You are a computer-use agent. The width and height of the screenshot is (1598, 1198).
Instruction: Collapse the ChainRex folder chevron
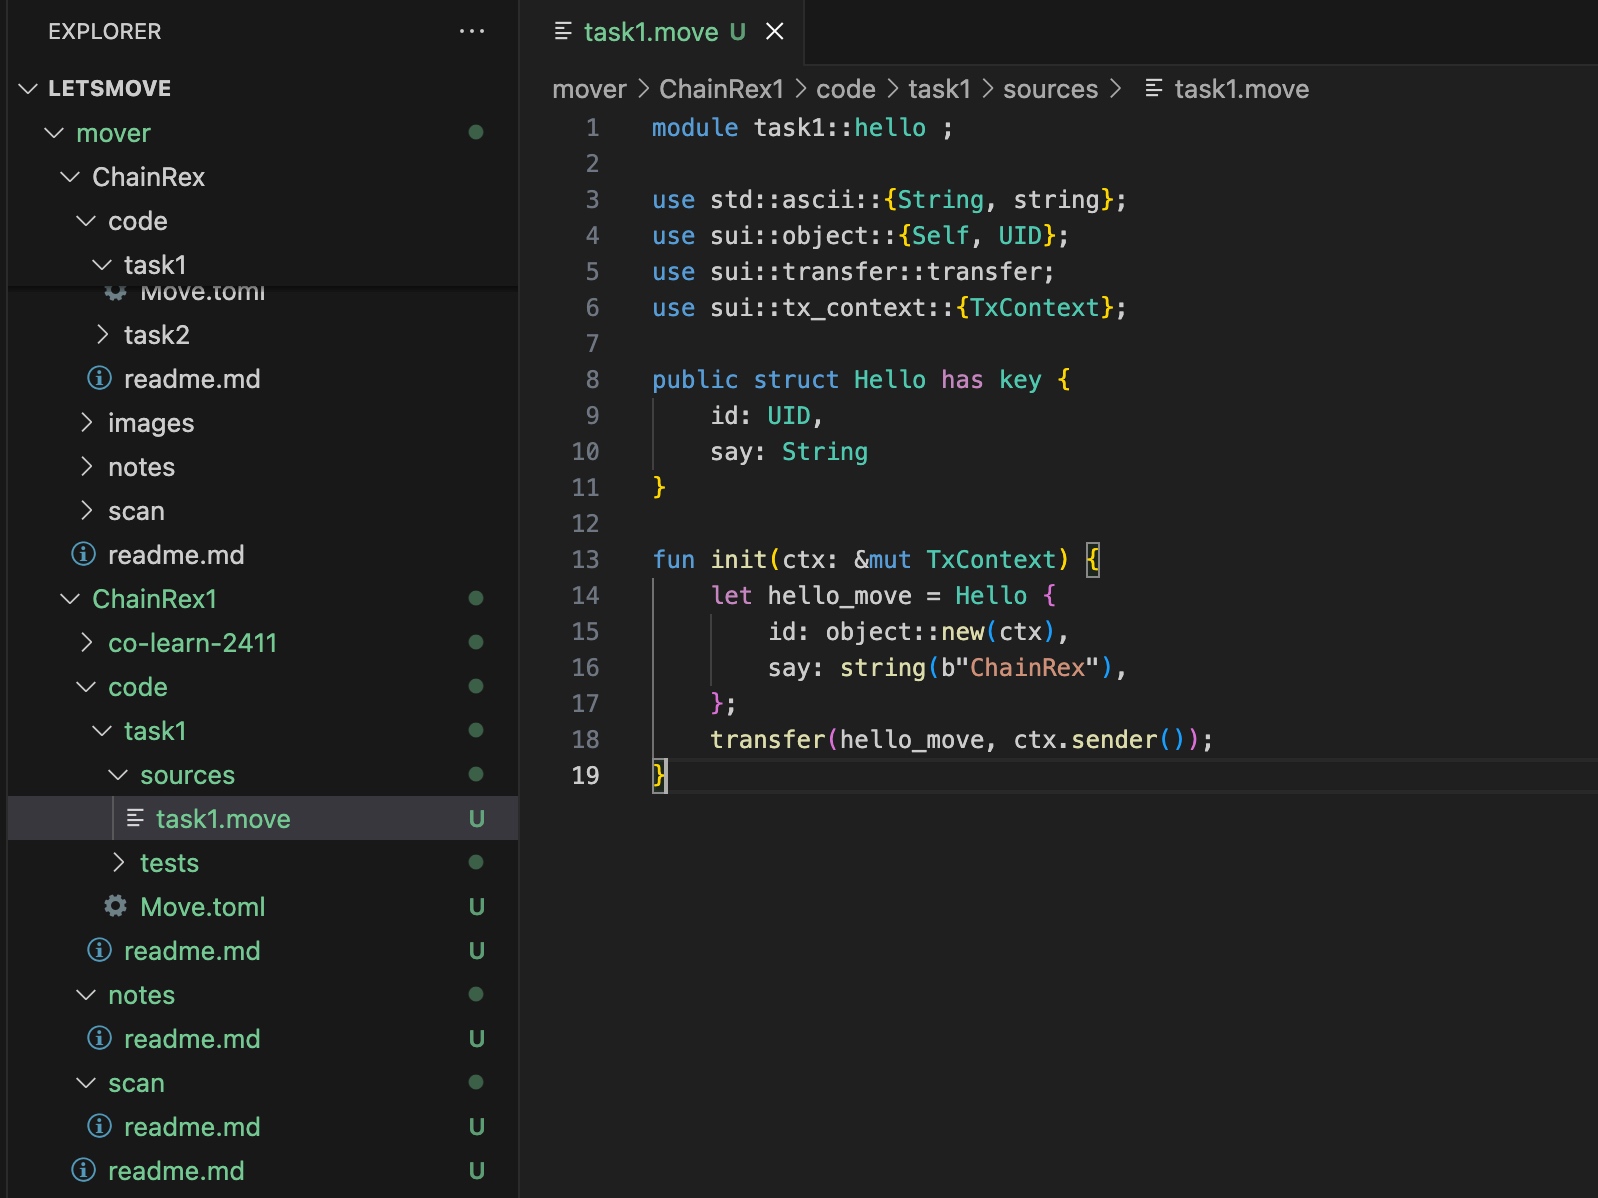(70, 177)
